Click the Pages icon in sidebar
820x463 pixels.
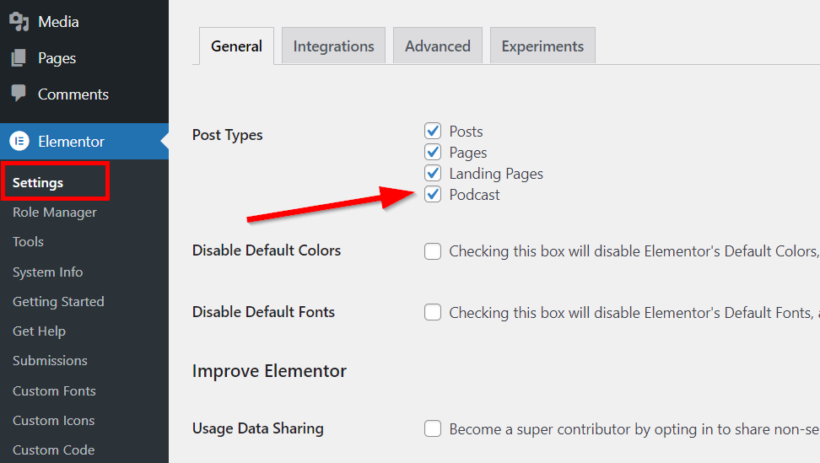pos(19,58)
